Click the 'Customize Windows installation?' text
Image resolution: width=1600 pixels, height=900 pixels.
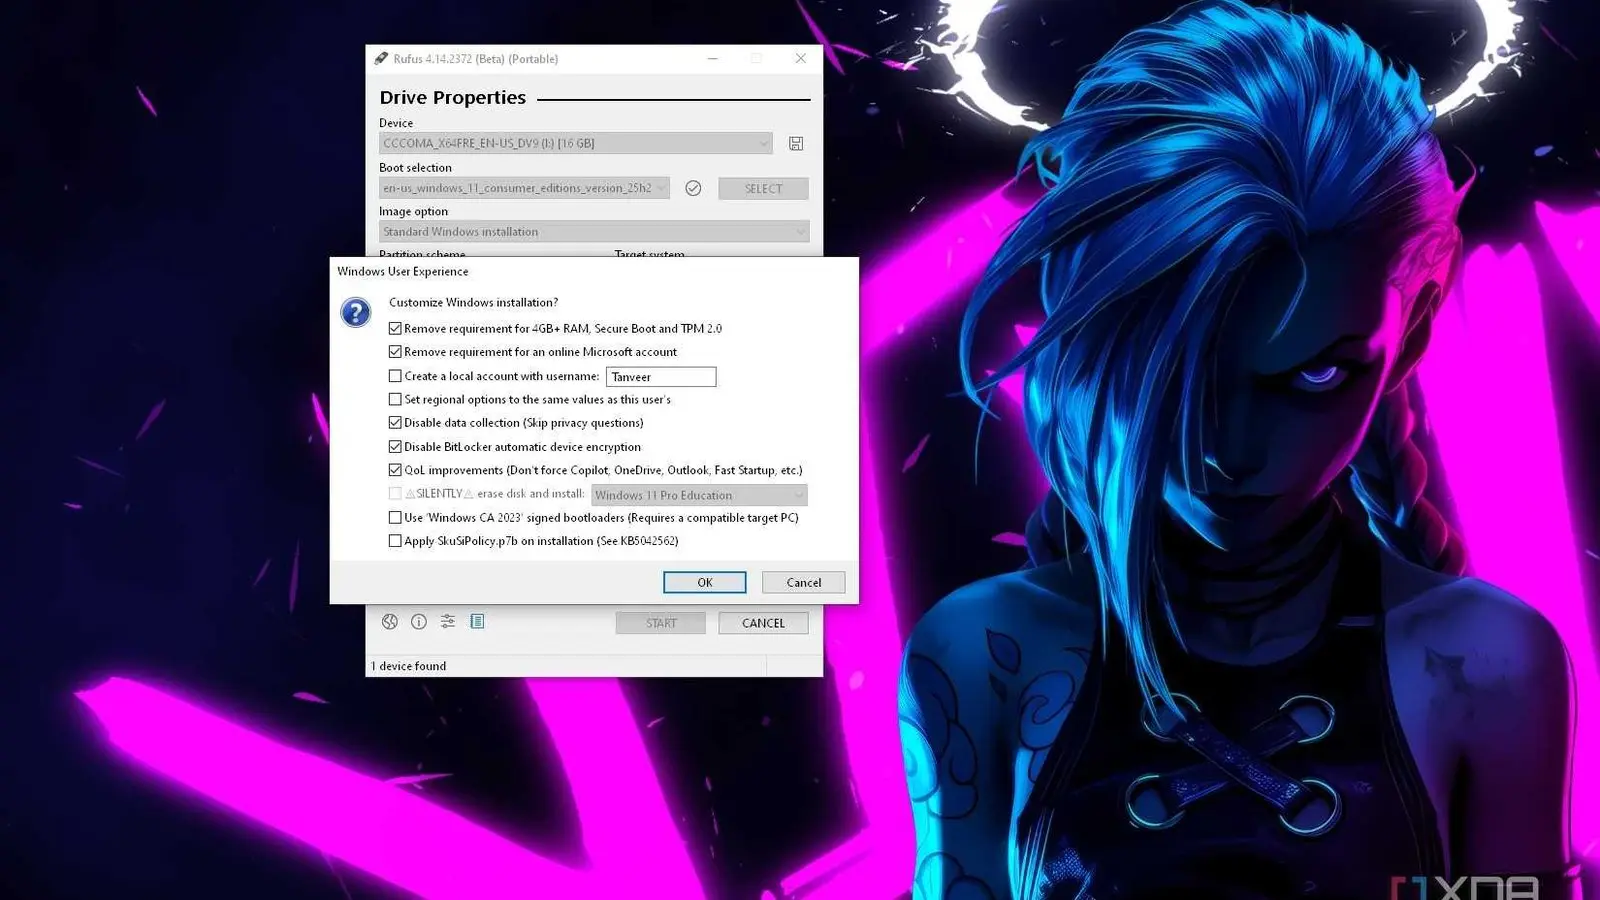[x=474, y=302]
